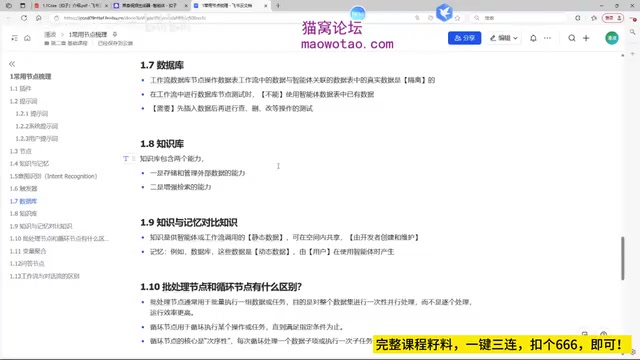The width and height of the screenshot is (640, 360).
Task: Select 1.7 数据库 in the outline
Action: pyautogui.click(x=23, y=201)
